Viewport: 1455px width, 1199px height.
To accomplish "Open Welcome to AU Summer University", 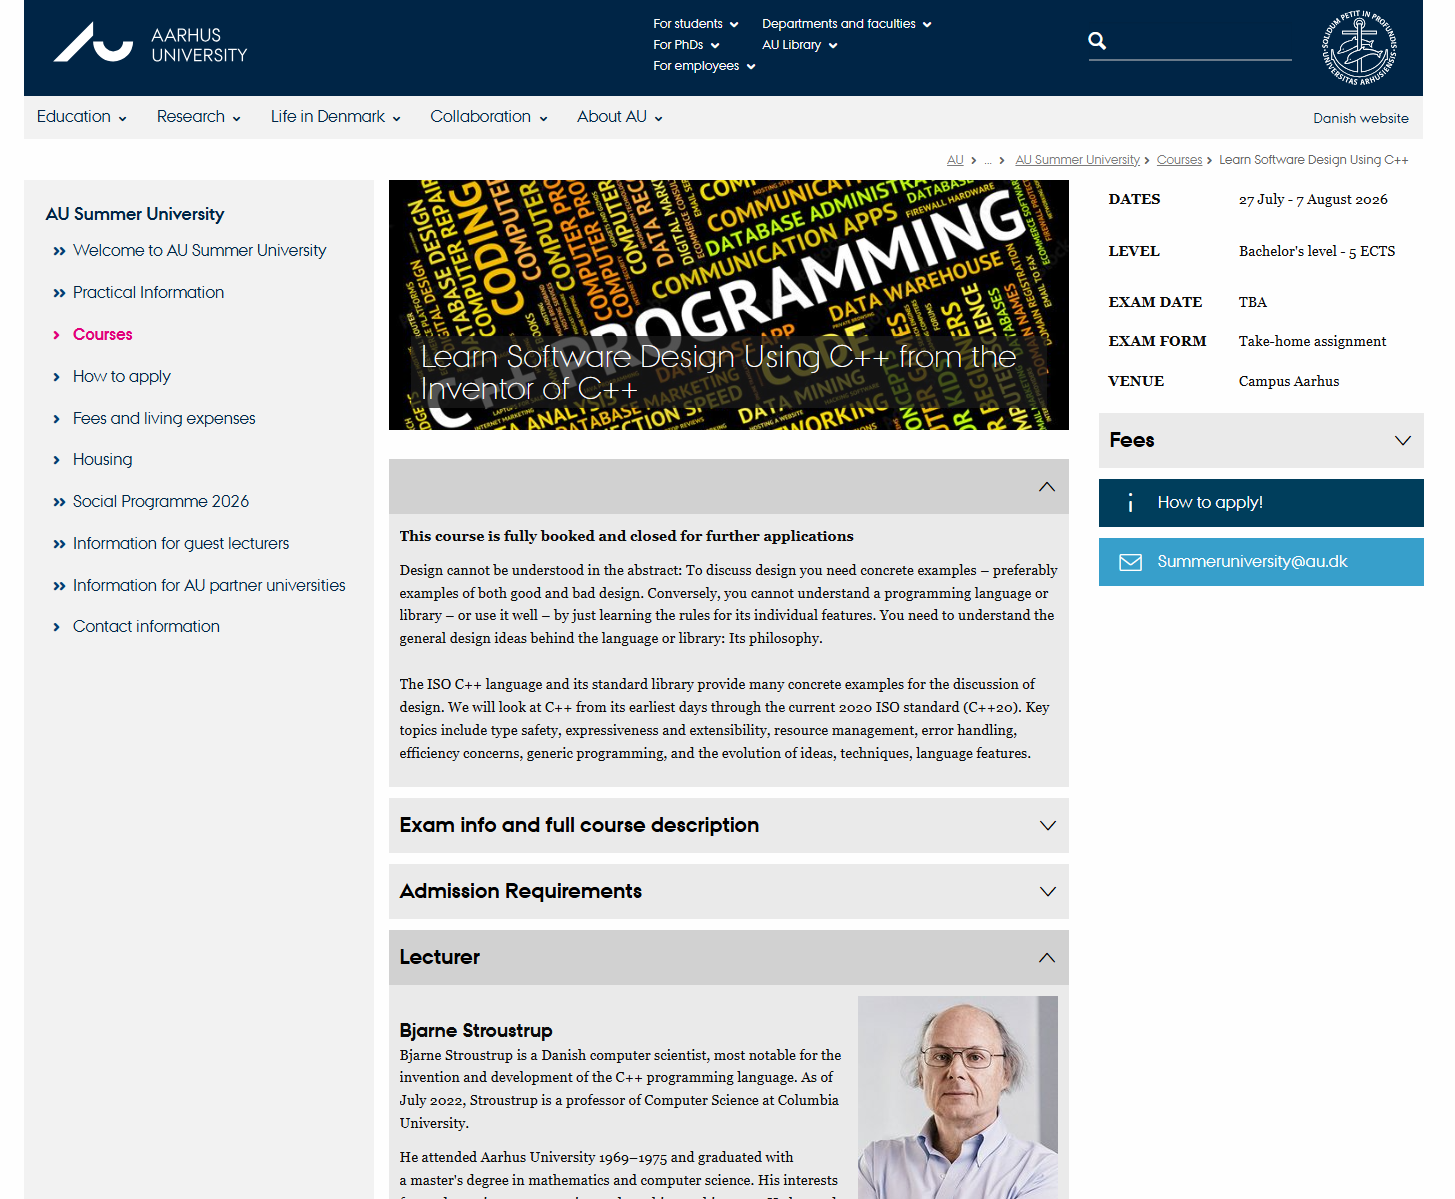I will [x=199, y=251].
